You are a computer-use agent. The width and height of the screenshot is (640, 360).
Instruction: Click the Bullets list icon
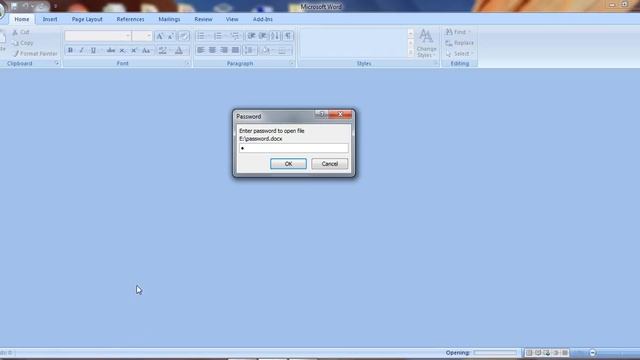coord(201,36)
